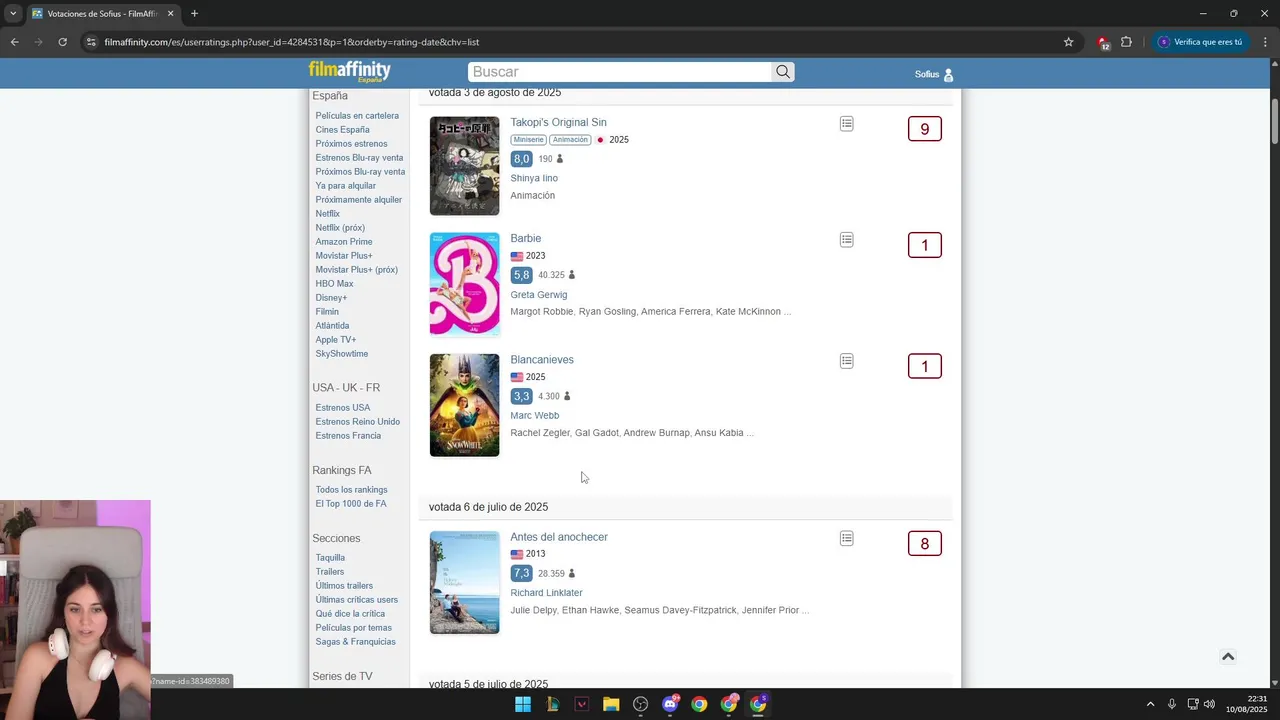Open the Windows Start menu
The height and width of the screenshot is (720, 1280).
pyautogui.click(x=523, y=704)
